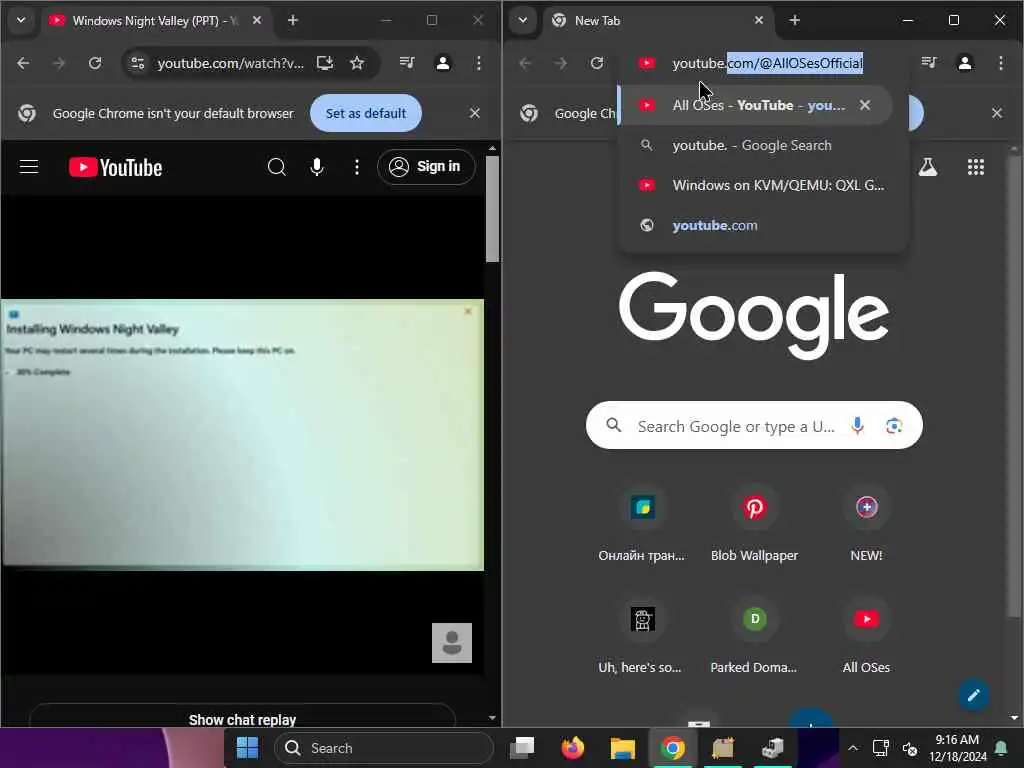This screenshot has height=768, width=1024.
Task: Select youtube.com suggestion
Action: [763, 225]
